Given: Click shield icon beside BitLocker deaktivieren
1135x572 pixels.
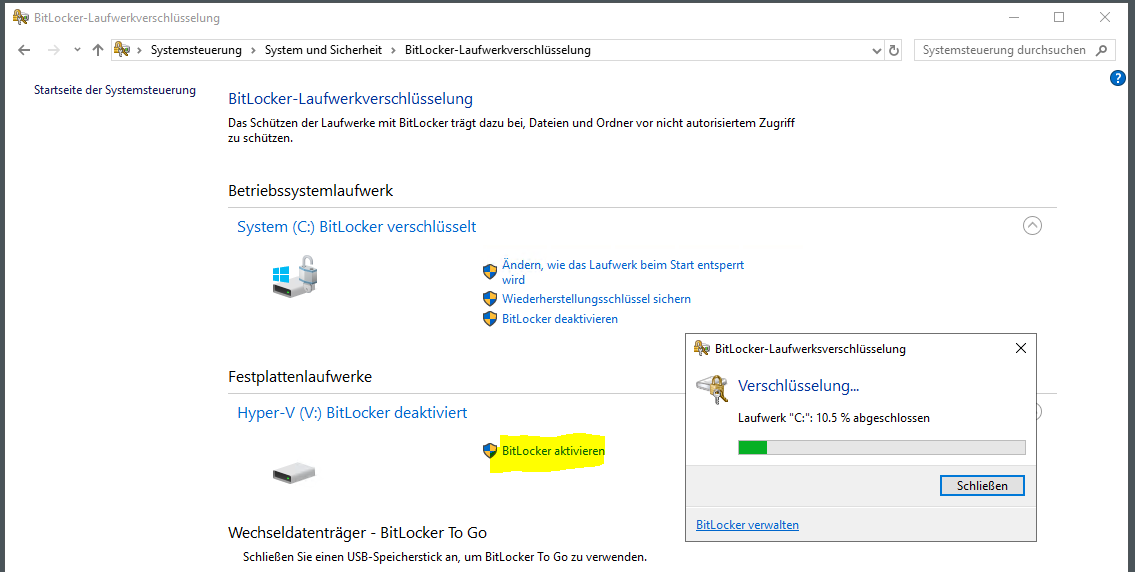Looking at the screenshot, I should pos(490,319).
